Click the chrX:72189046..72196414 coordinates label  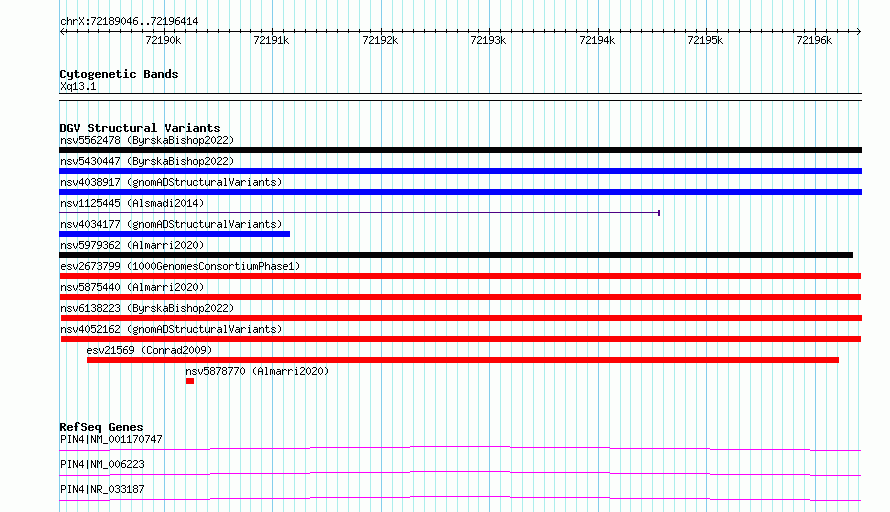[129, 22]
